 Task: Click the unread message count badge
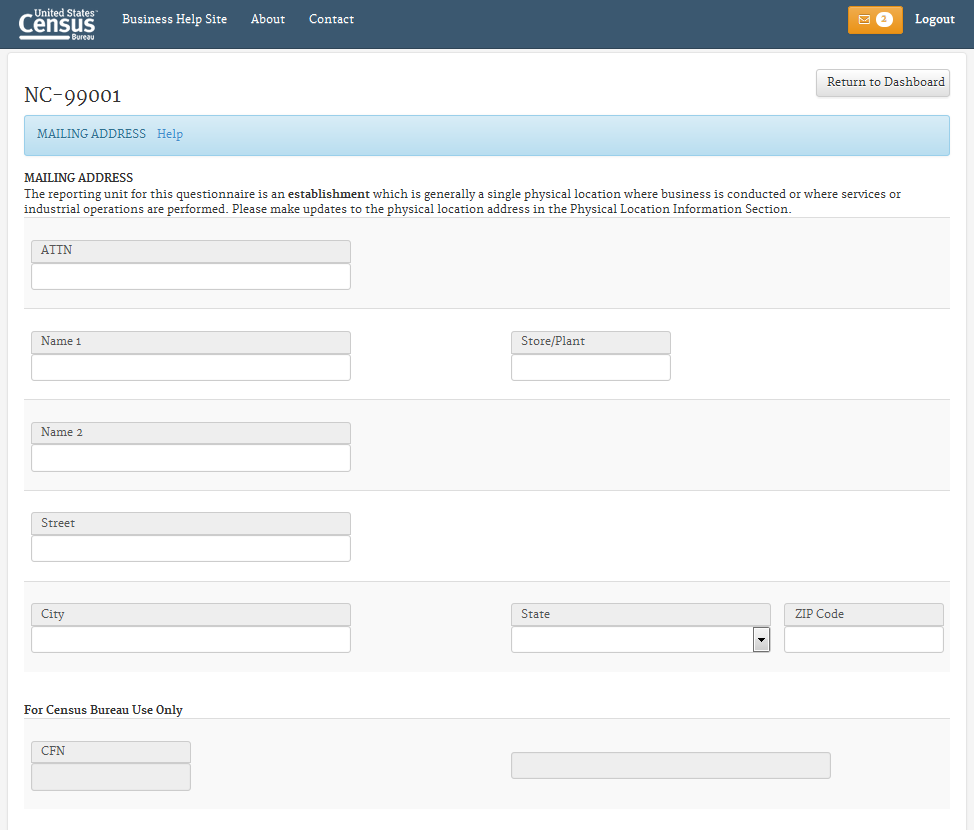point(884,20)
